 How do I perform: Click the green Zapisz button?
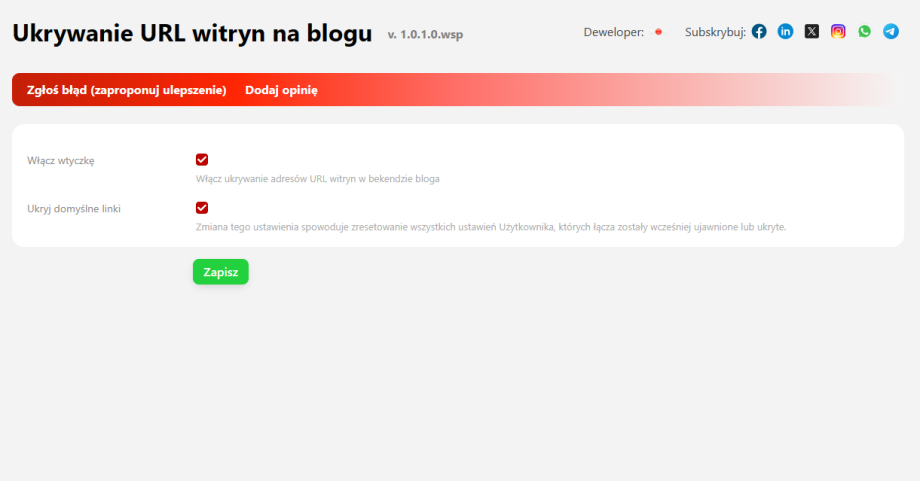(221, 272)
